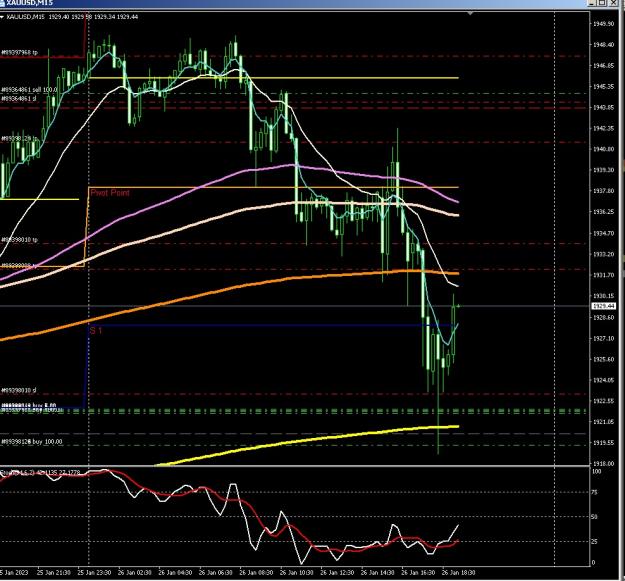The height and width of the screenshot is (581, 625).
Task: Click the 25 Jan 23:30 time label
Action: pos(94,573)
